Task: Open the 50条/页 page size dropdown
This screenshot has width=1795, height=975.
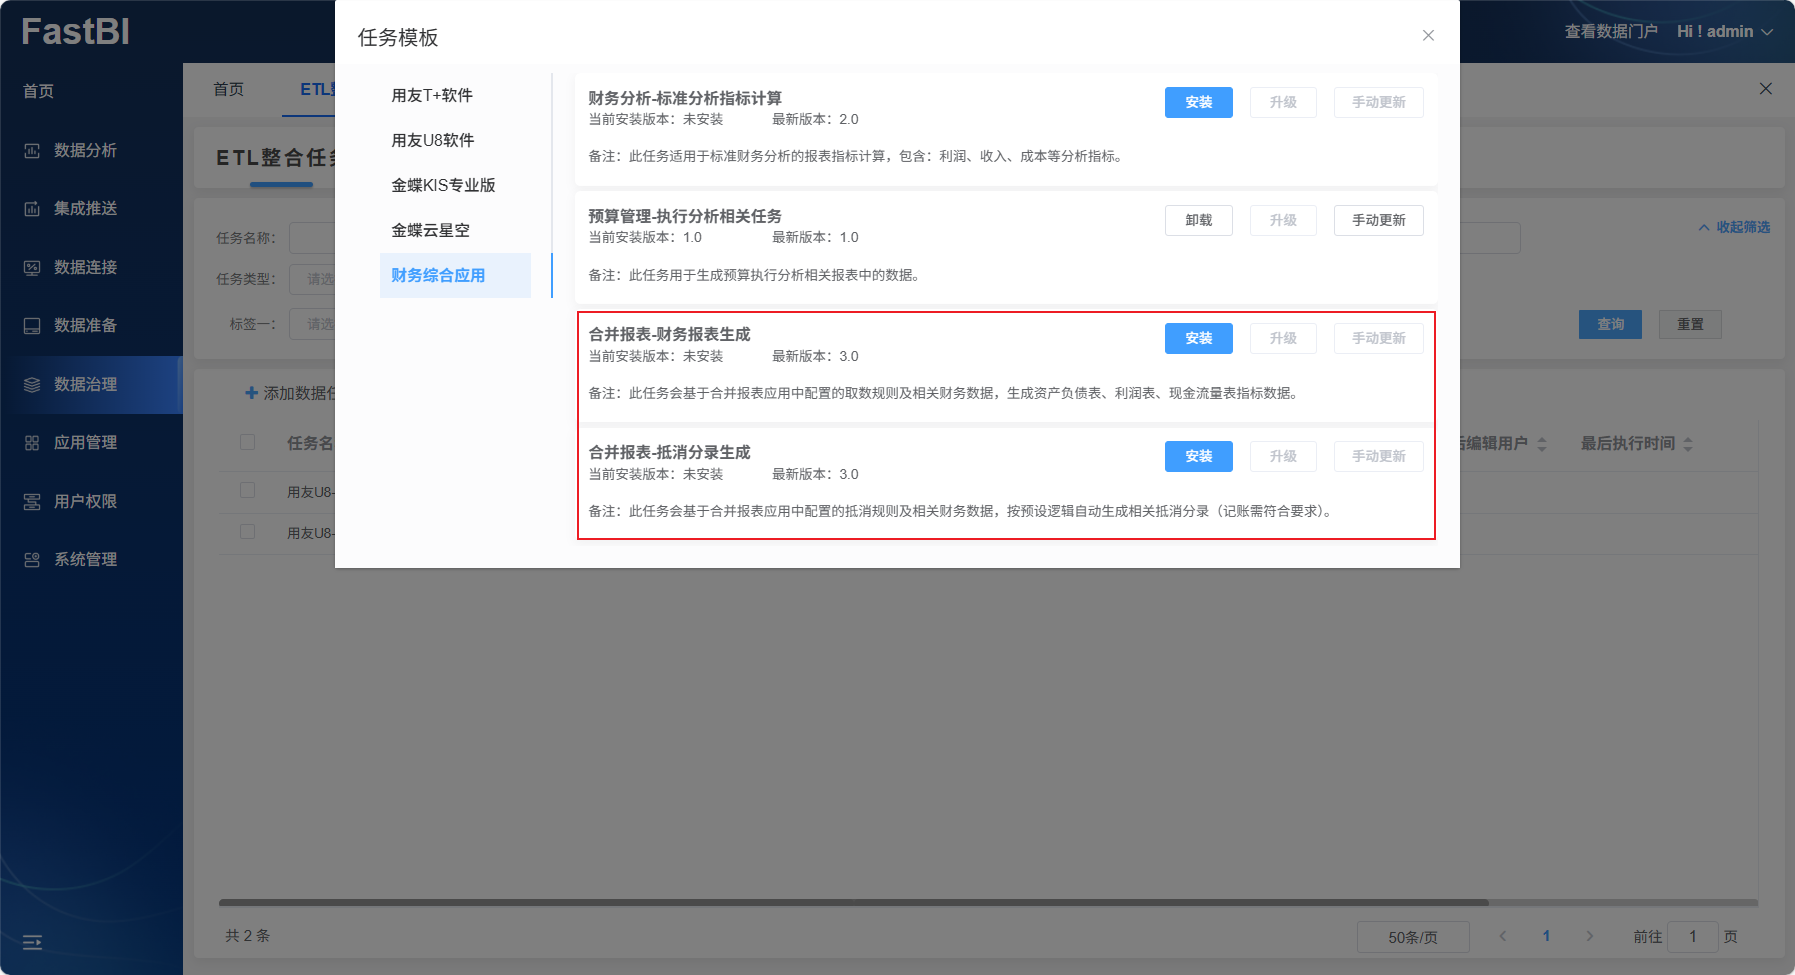Action: pos(1412,937)
